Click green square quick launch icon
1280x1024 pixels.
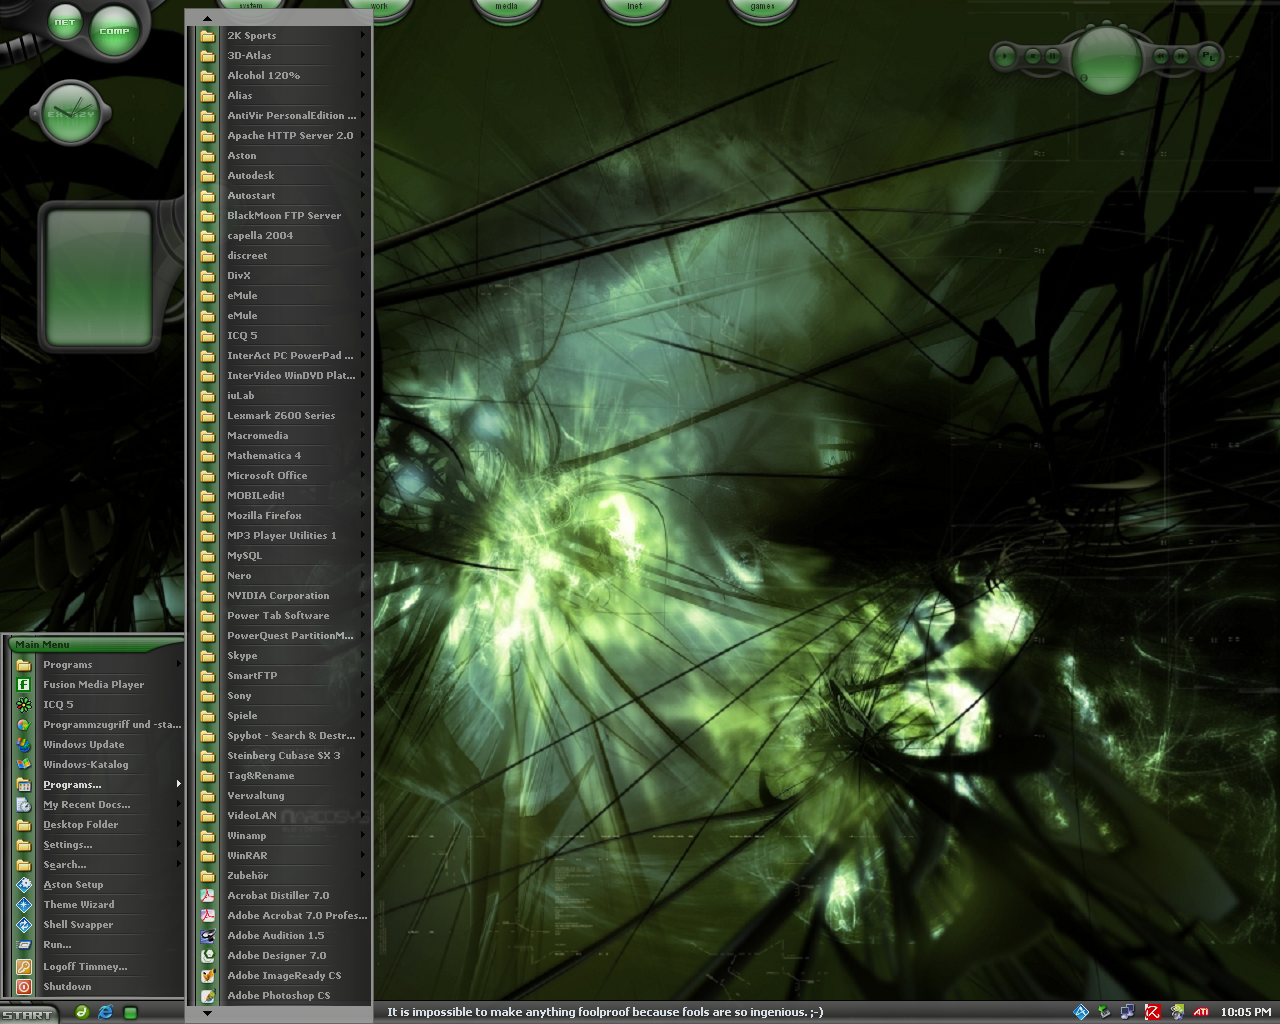point(130,1013)
